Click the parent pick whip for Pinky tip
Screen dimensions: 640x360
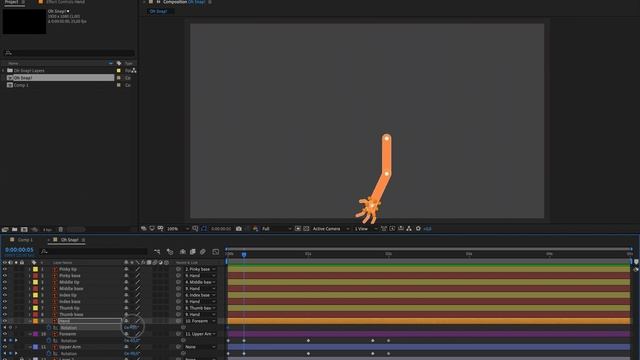[178, 269]
